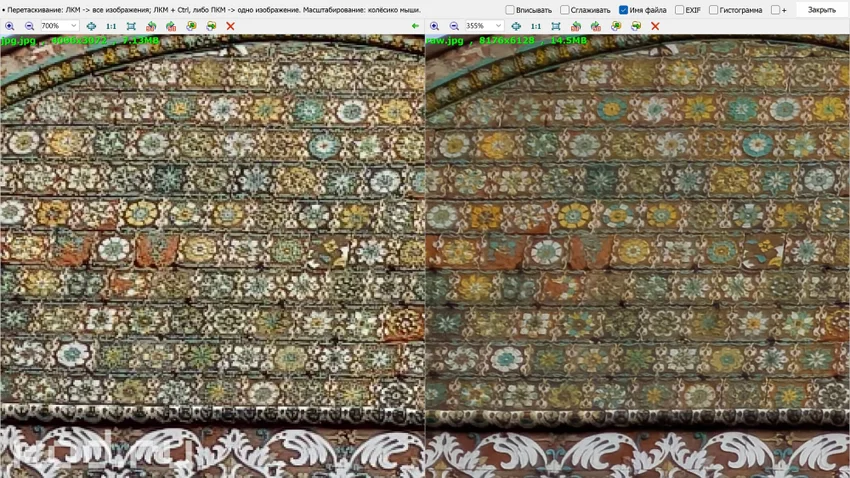Click the jpg.jpg file info overlay text
The height and width of the screenshot is (478, 850).
click(80, 41)
